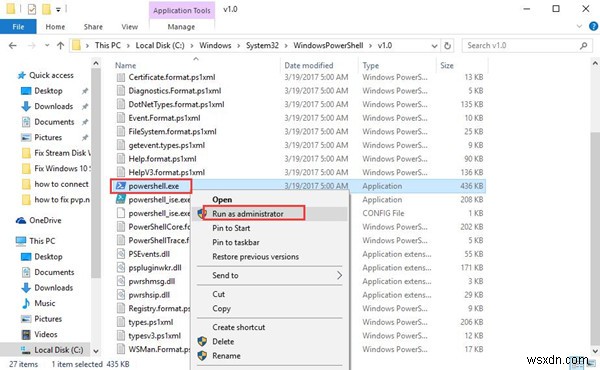Choose Copy from the context menu
The image size is (600, 370).
[x=270, y=308]
